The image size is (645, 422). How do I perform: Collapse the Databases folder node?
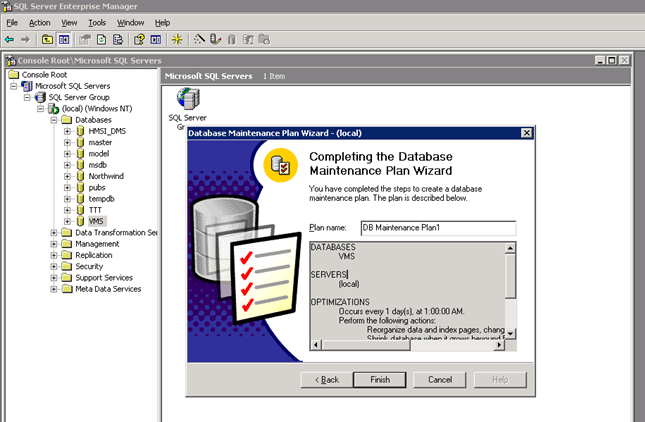pyautogui.click(x=54, y=120)
